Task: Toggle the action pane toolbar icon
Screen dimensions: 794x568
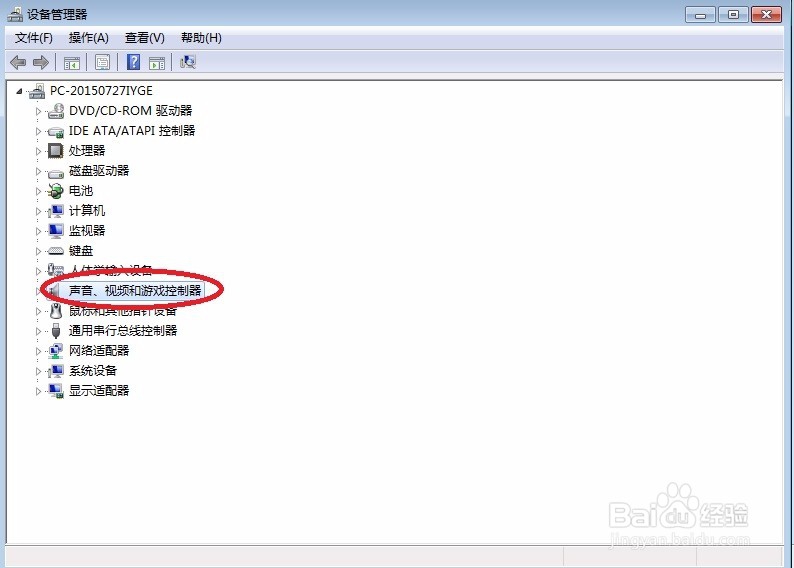Action: point(157,63)
